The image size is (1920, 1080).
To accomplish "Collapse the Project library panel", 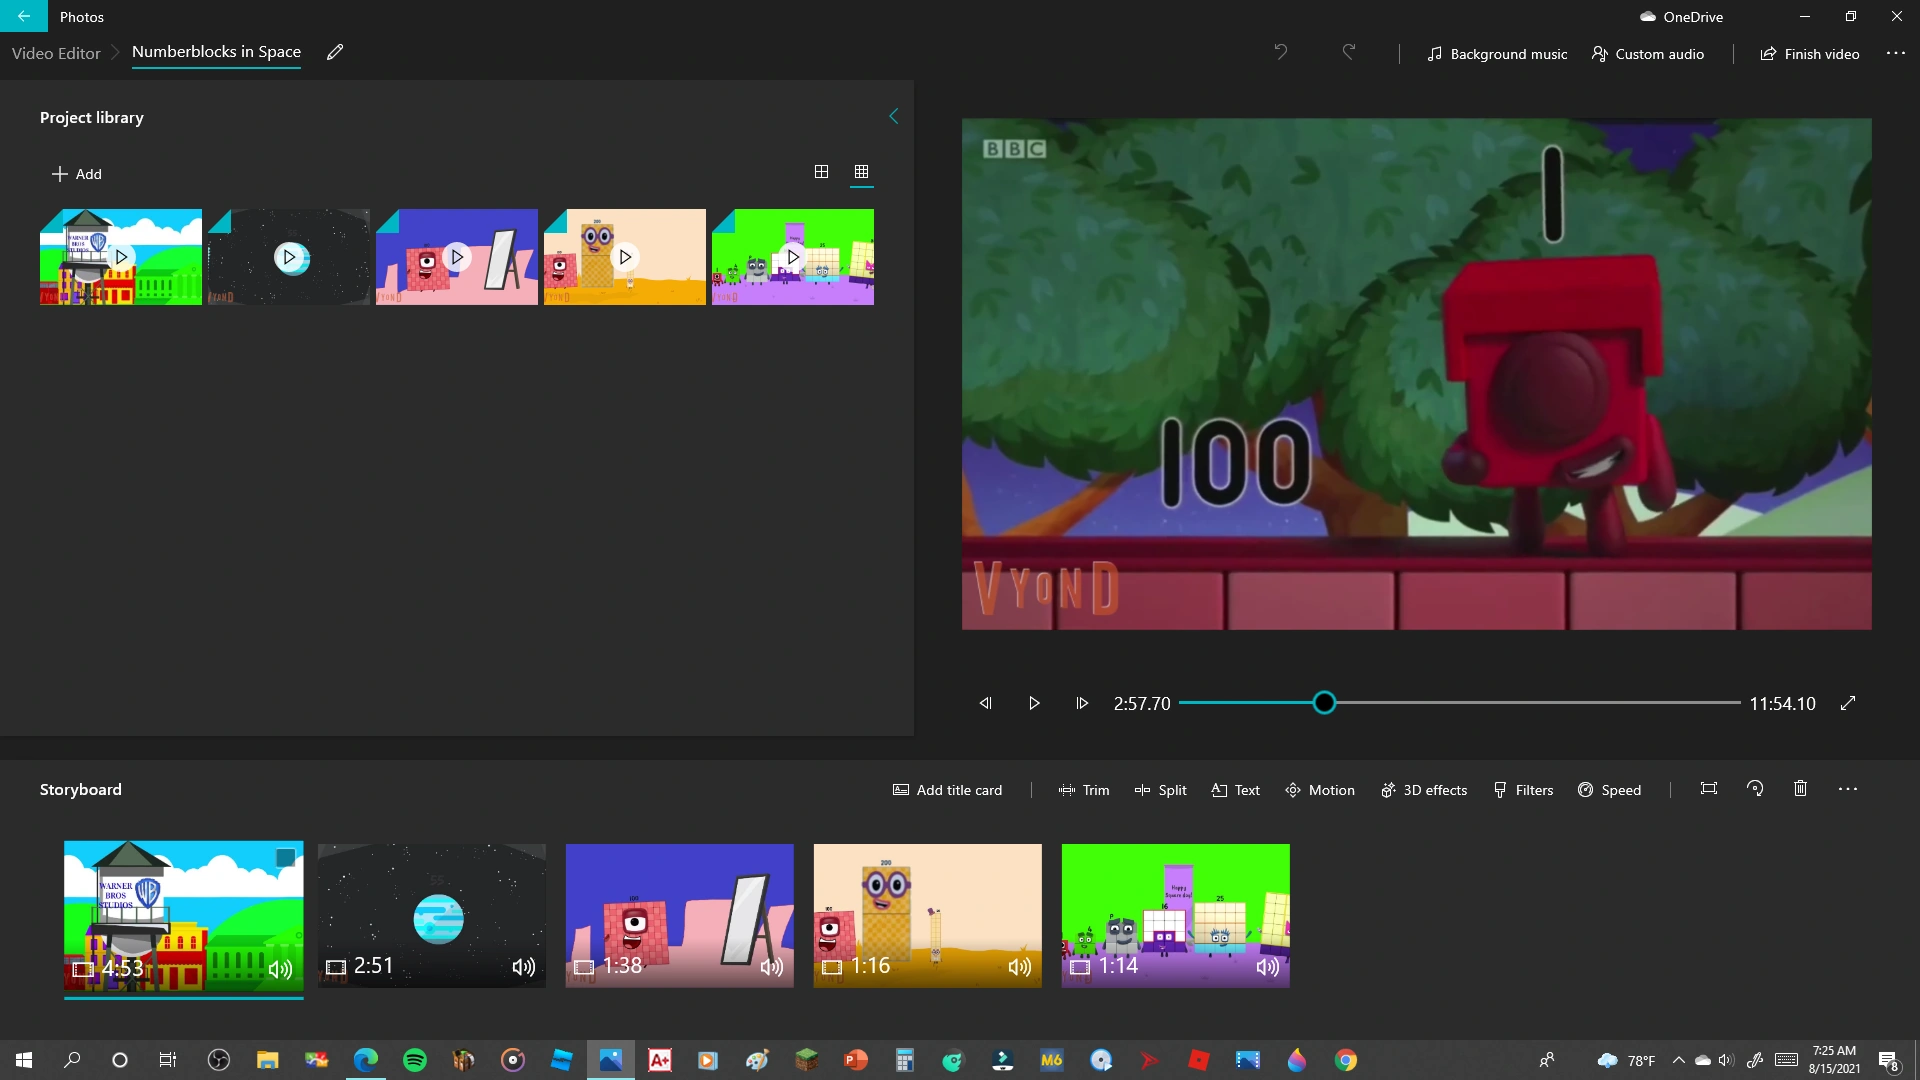I will 893,116.
